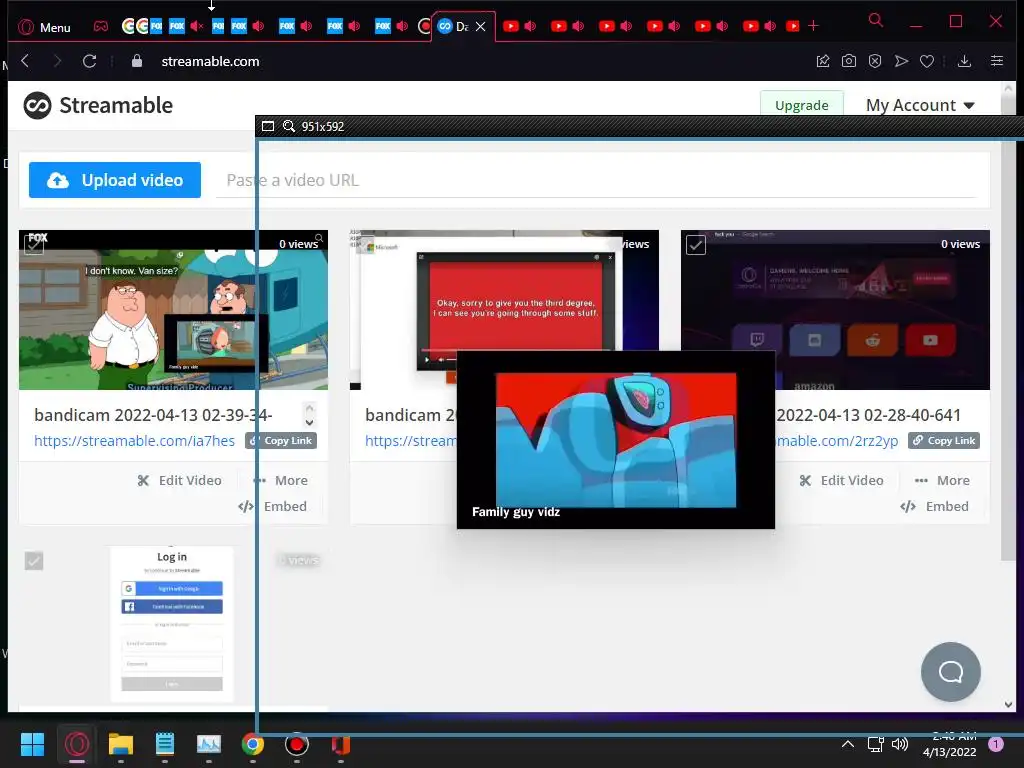The image size is (1024, 768).
Task: Click the capture rectangle icon beside 951x592
Action: (x=268, y=126)
